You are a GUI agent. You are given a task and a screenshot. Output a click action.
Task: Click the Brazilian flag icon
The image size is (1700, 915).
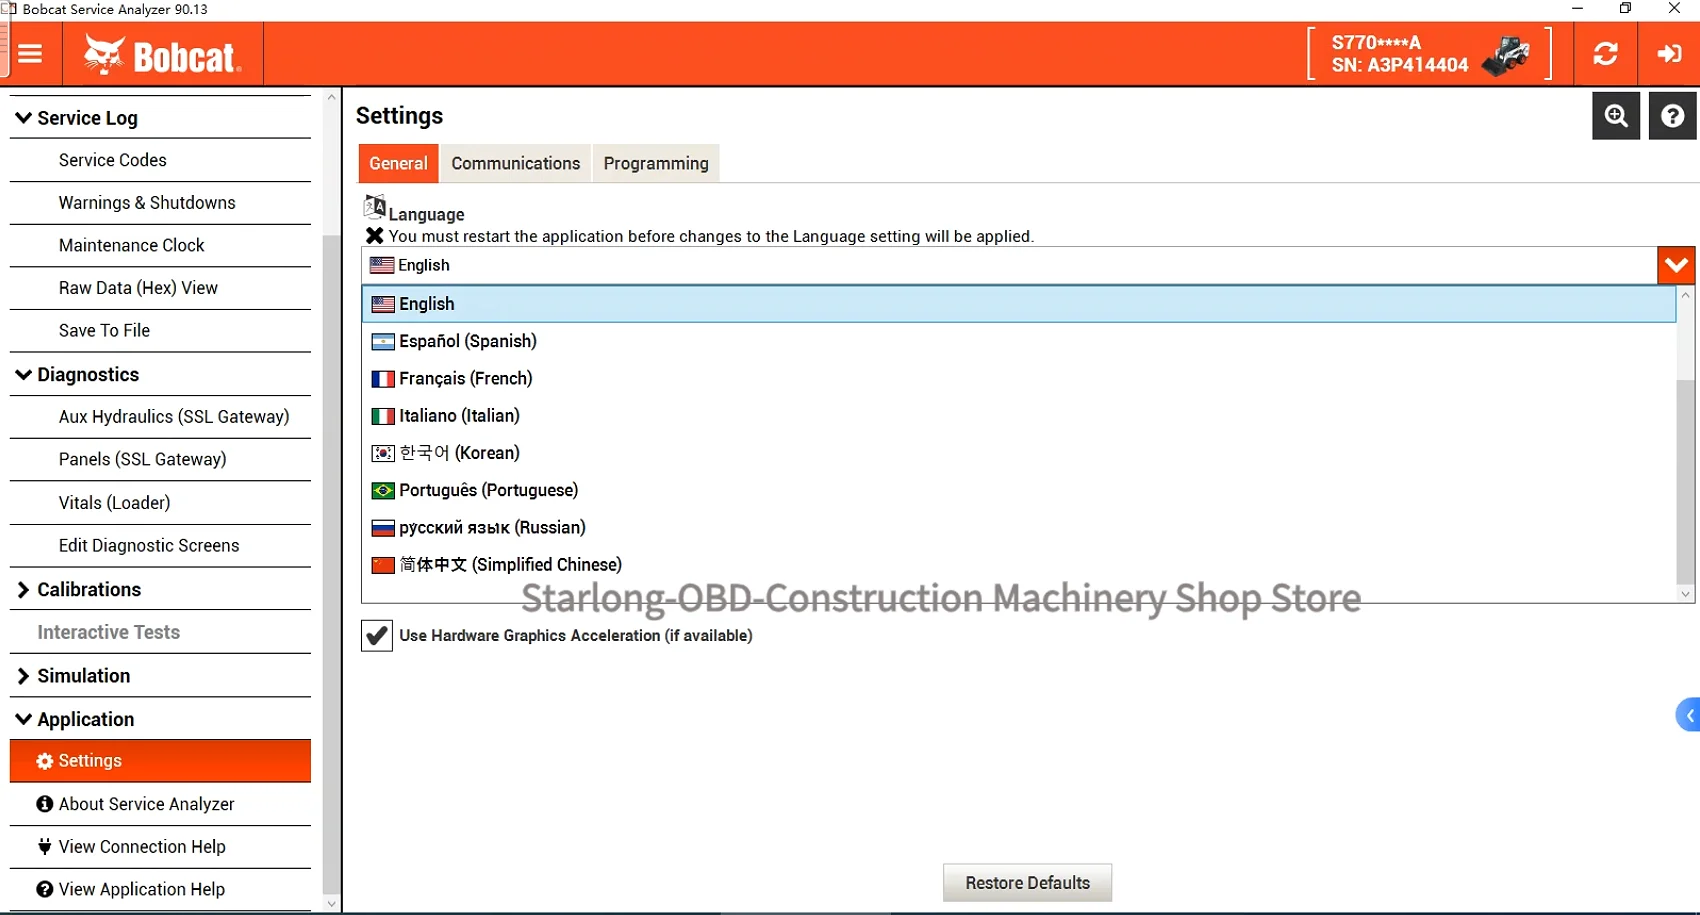[383, 490]
